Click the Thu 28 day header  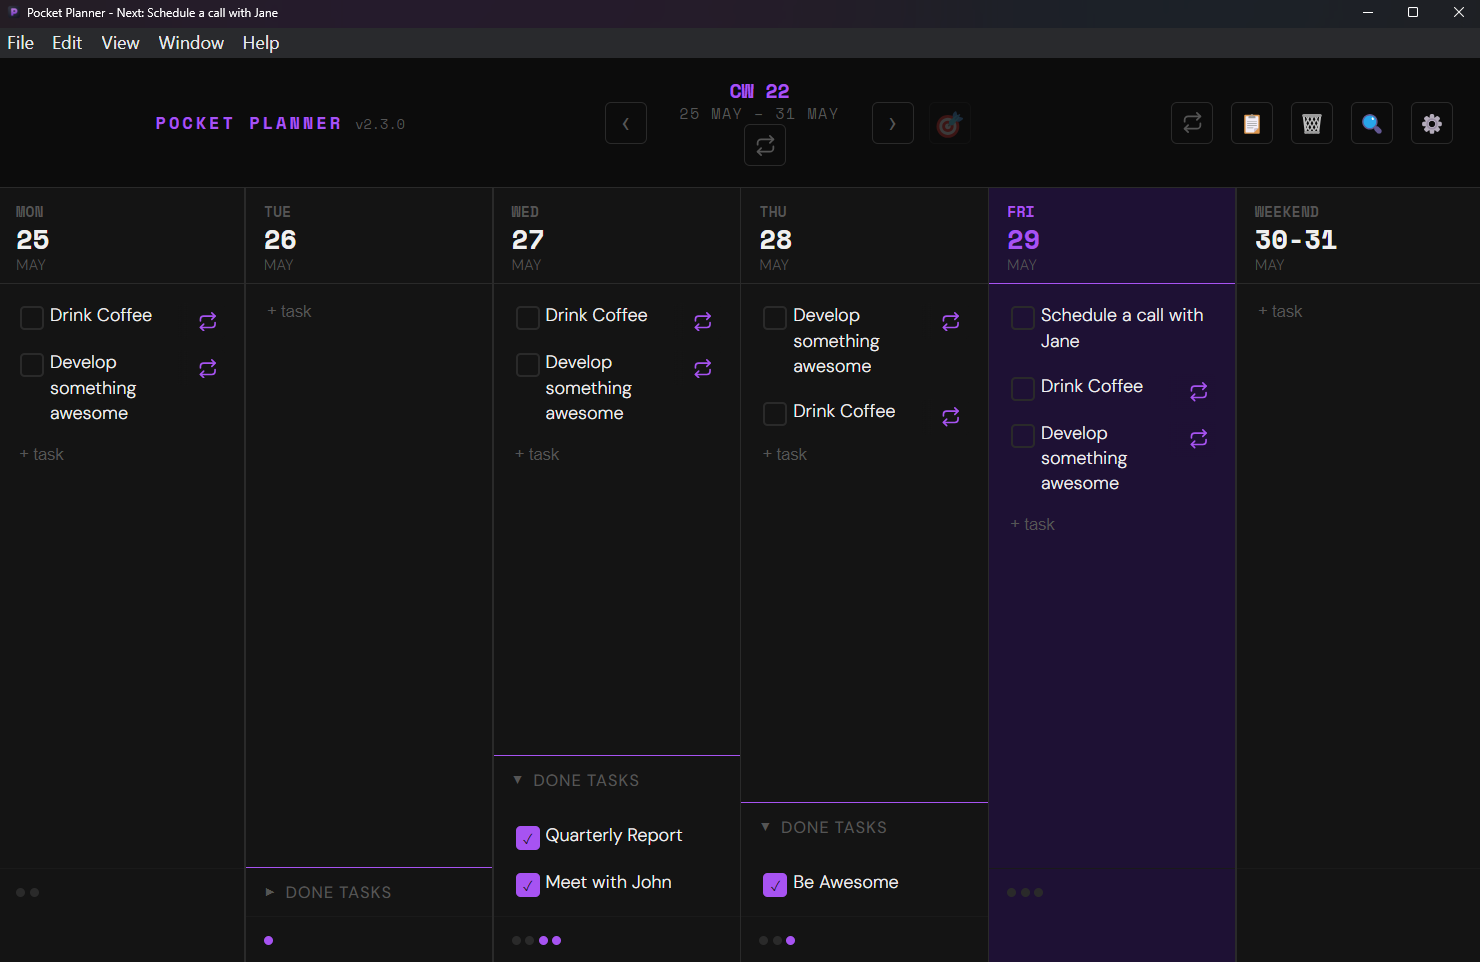(x=865, y=236)
